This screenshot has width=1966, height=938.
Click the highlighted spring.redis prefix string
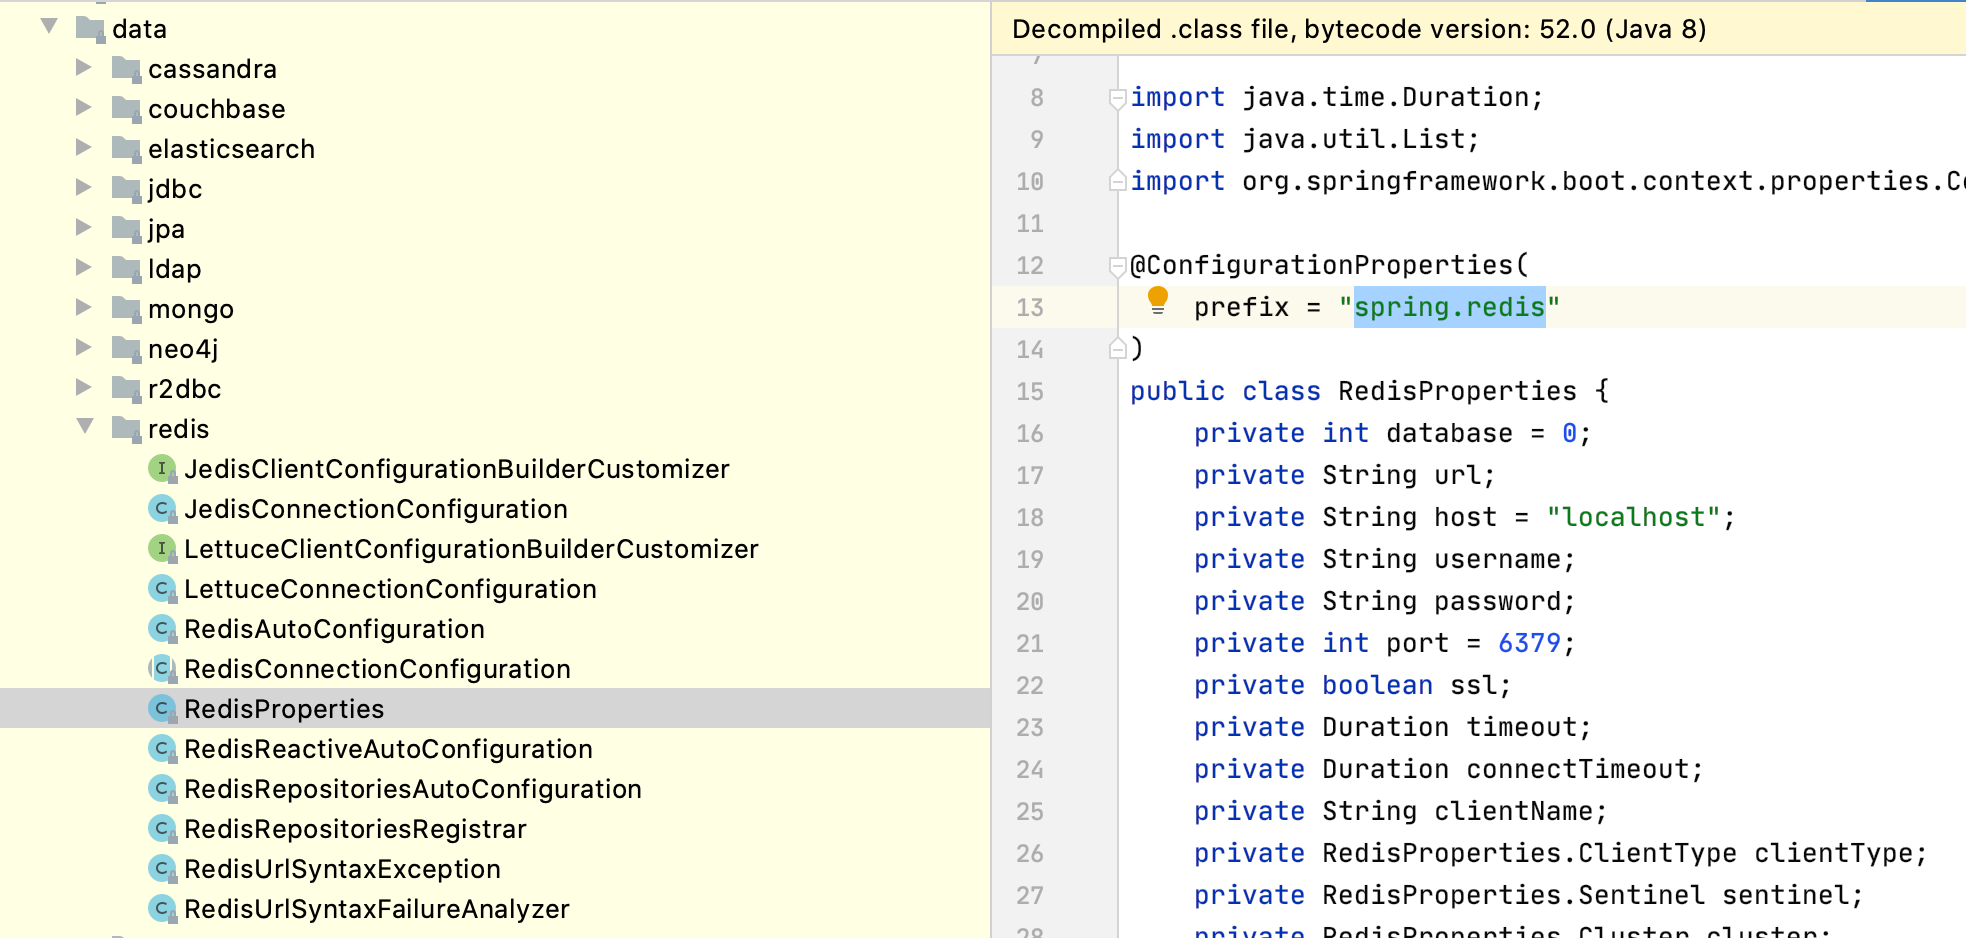coord(1449,307)
